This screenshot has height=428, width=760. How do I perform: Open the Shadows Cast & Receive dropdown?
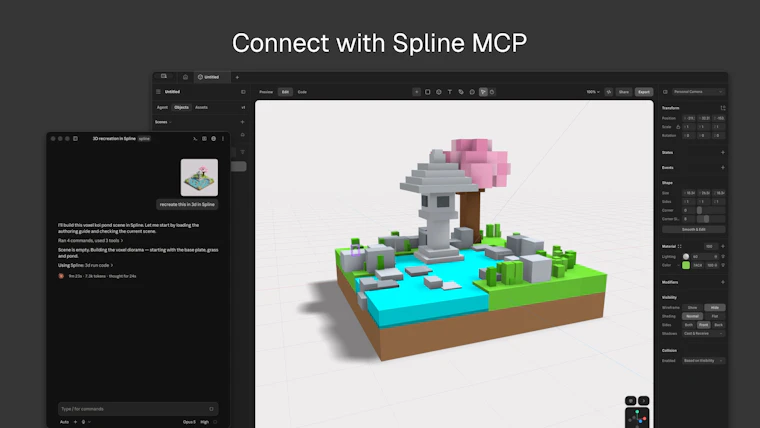(703, 333)
